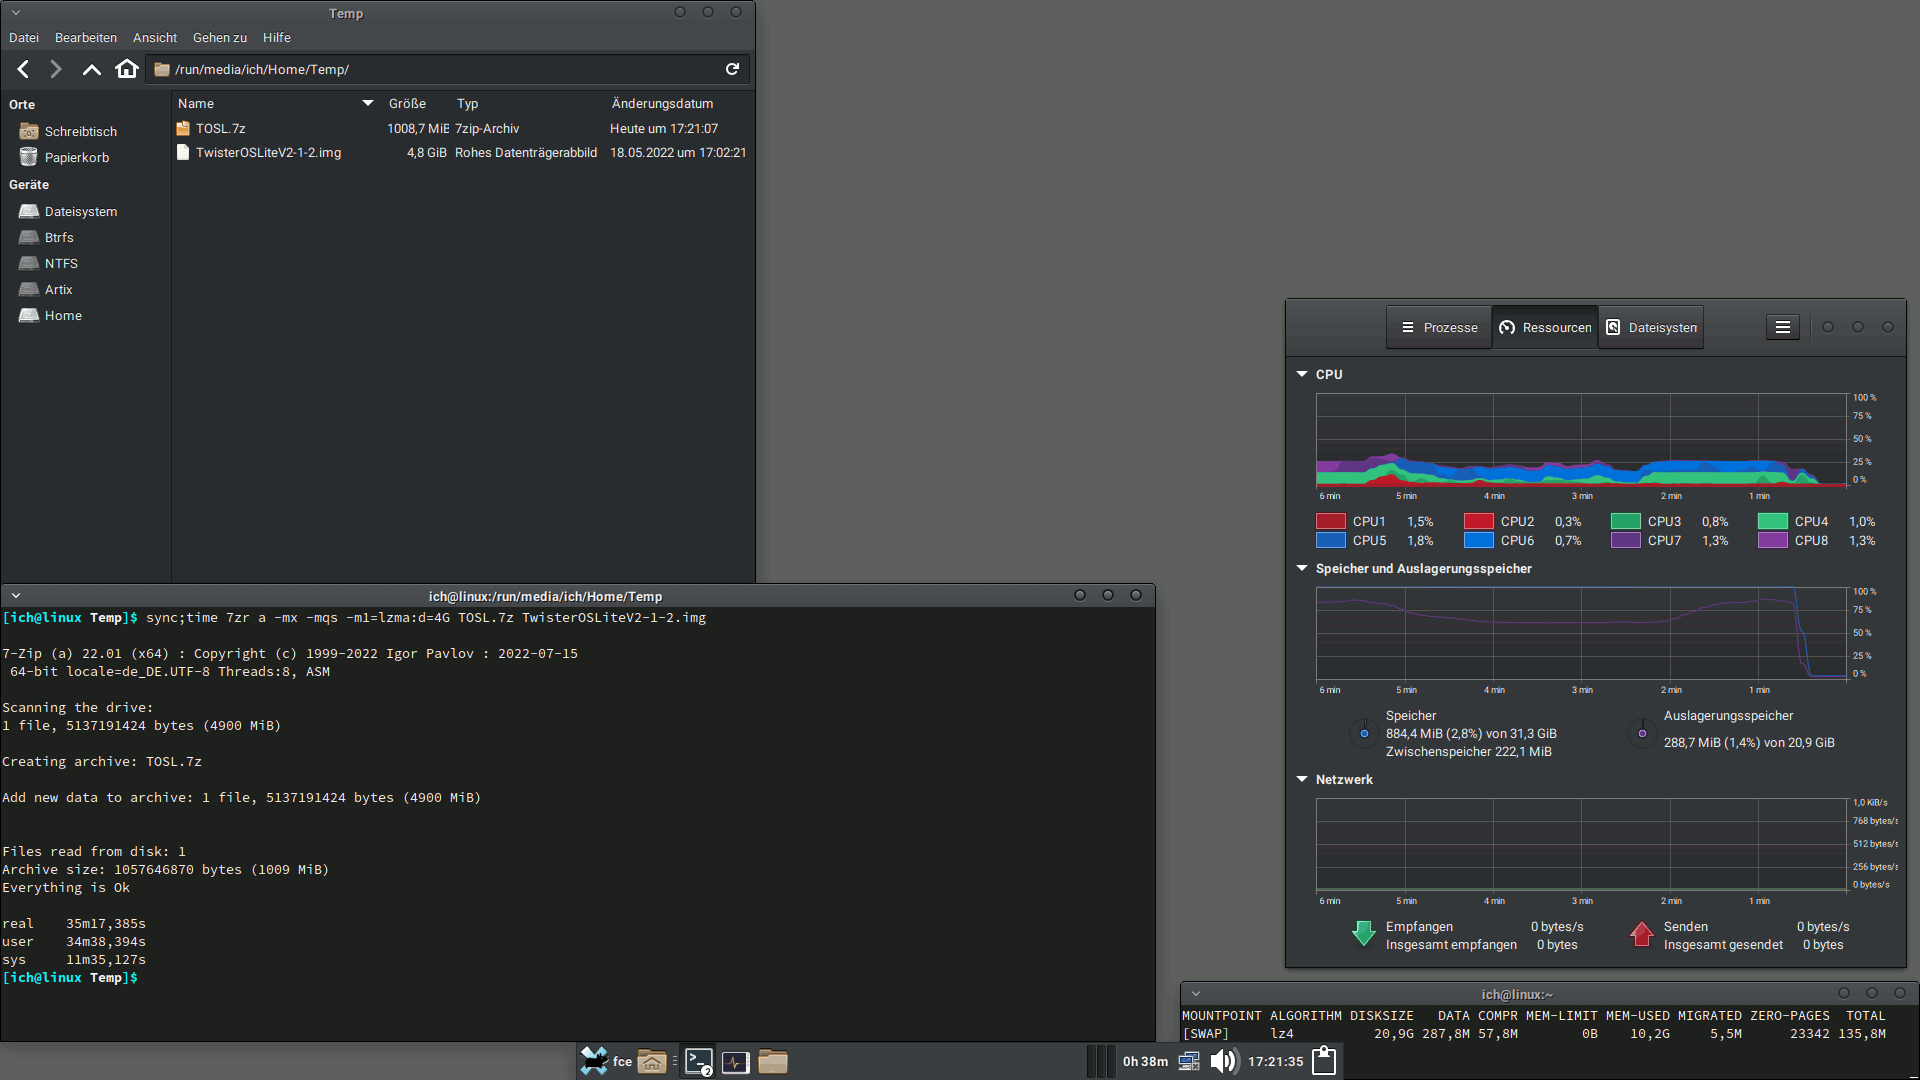Open the Bearbeiten menu
The width and height of the screenshot is (1920, 1080).
pyautogui.click(x=86, y=38)
